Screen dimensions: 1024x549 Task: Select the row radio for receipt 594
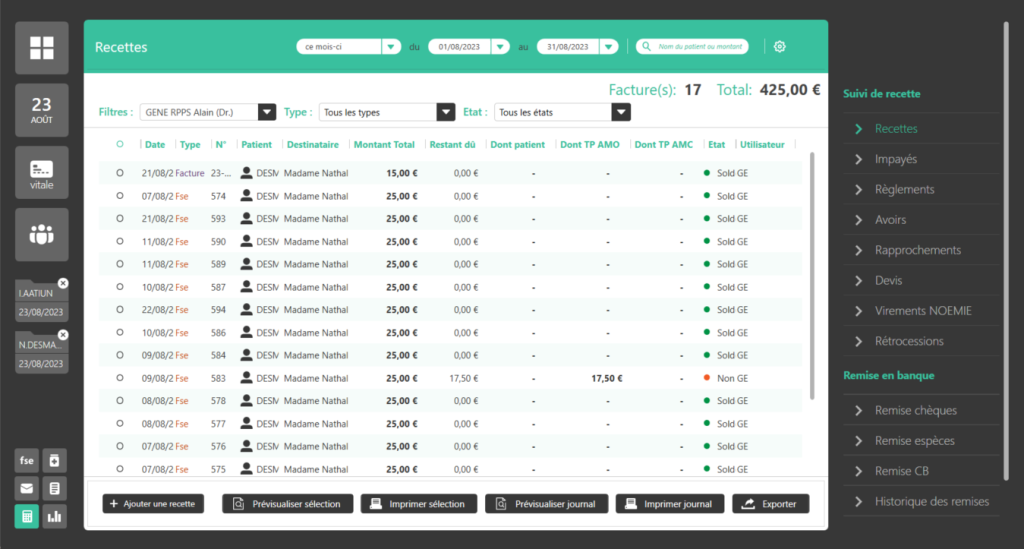pyautogui.click(x=120, y=310)
